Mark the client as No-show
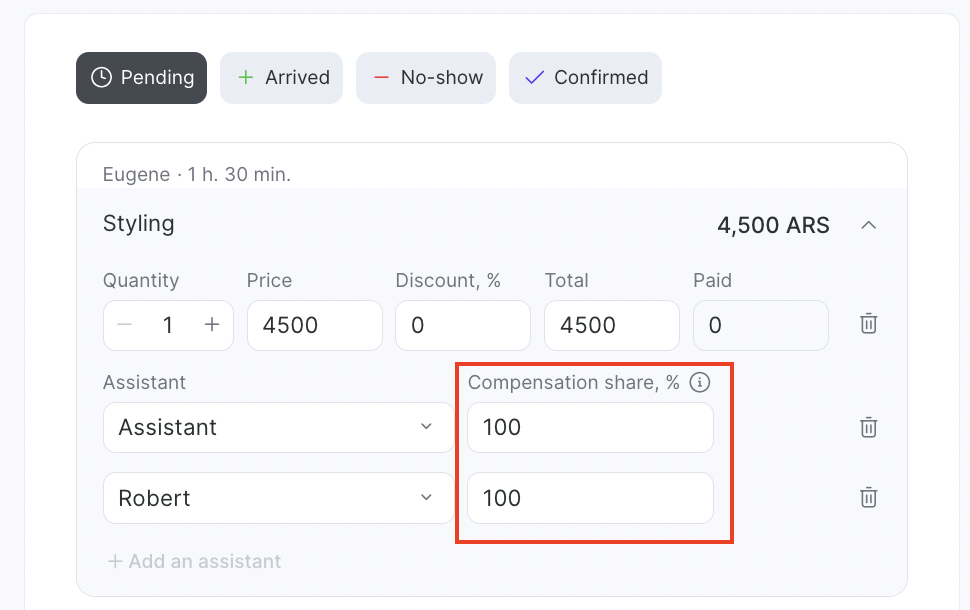 click(425, 78)
